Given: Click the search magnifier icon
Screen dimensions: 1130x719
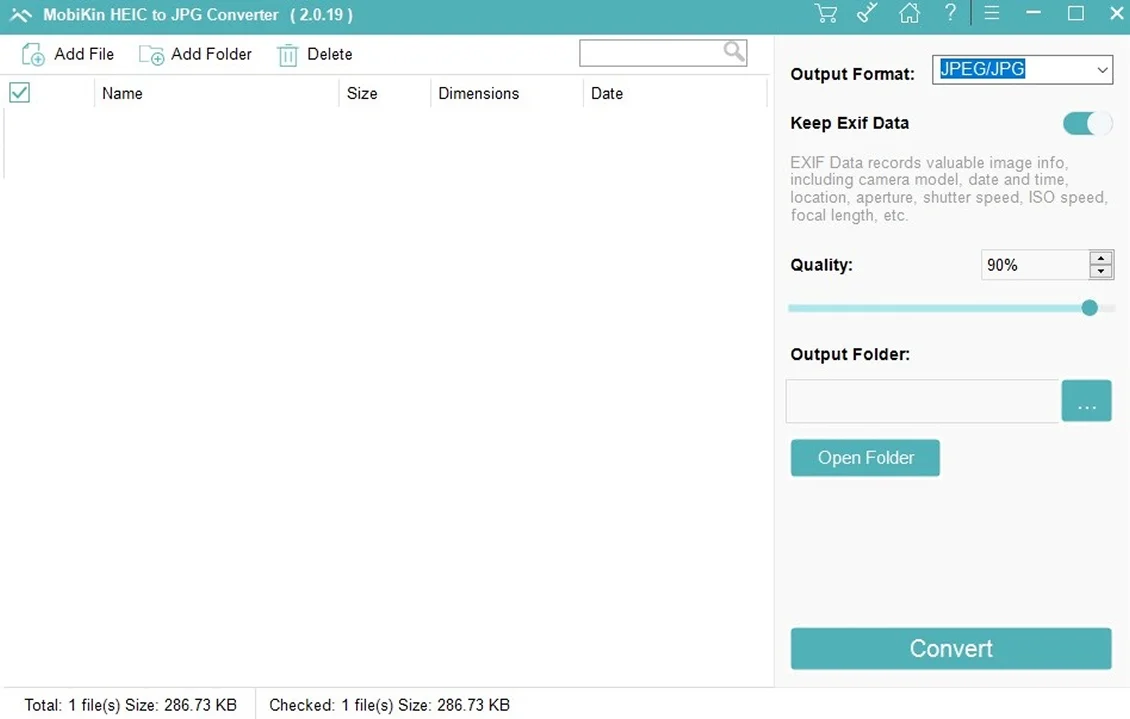Looking at the screenshot, I should pyautogui.click(x=734, y=52).
